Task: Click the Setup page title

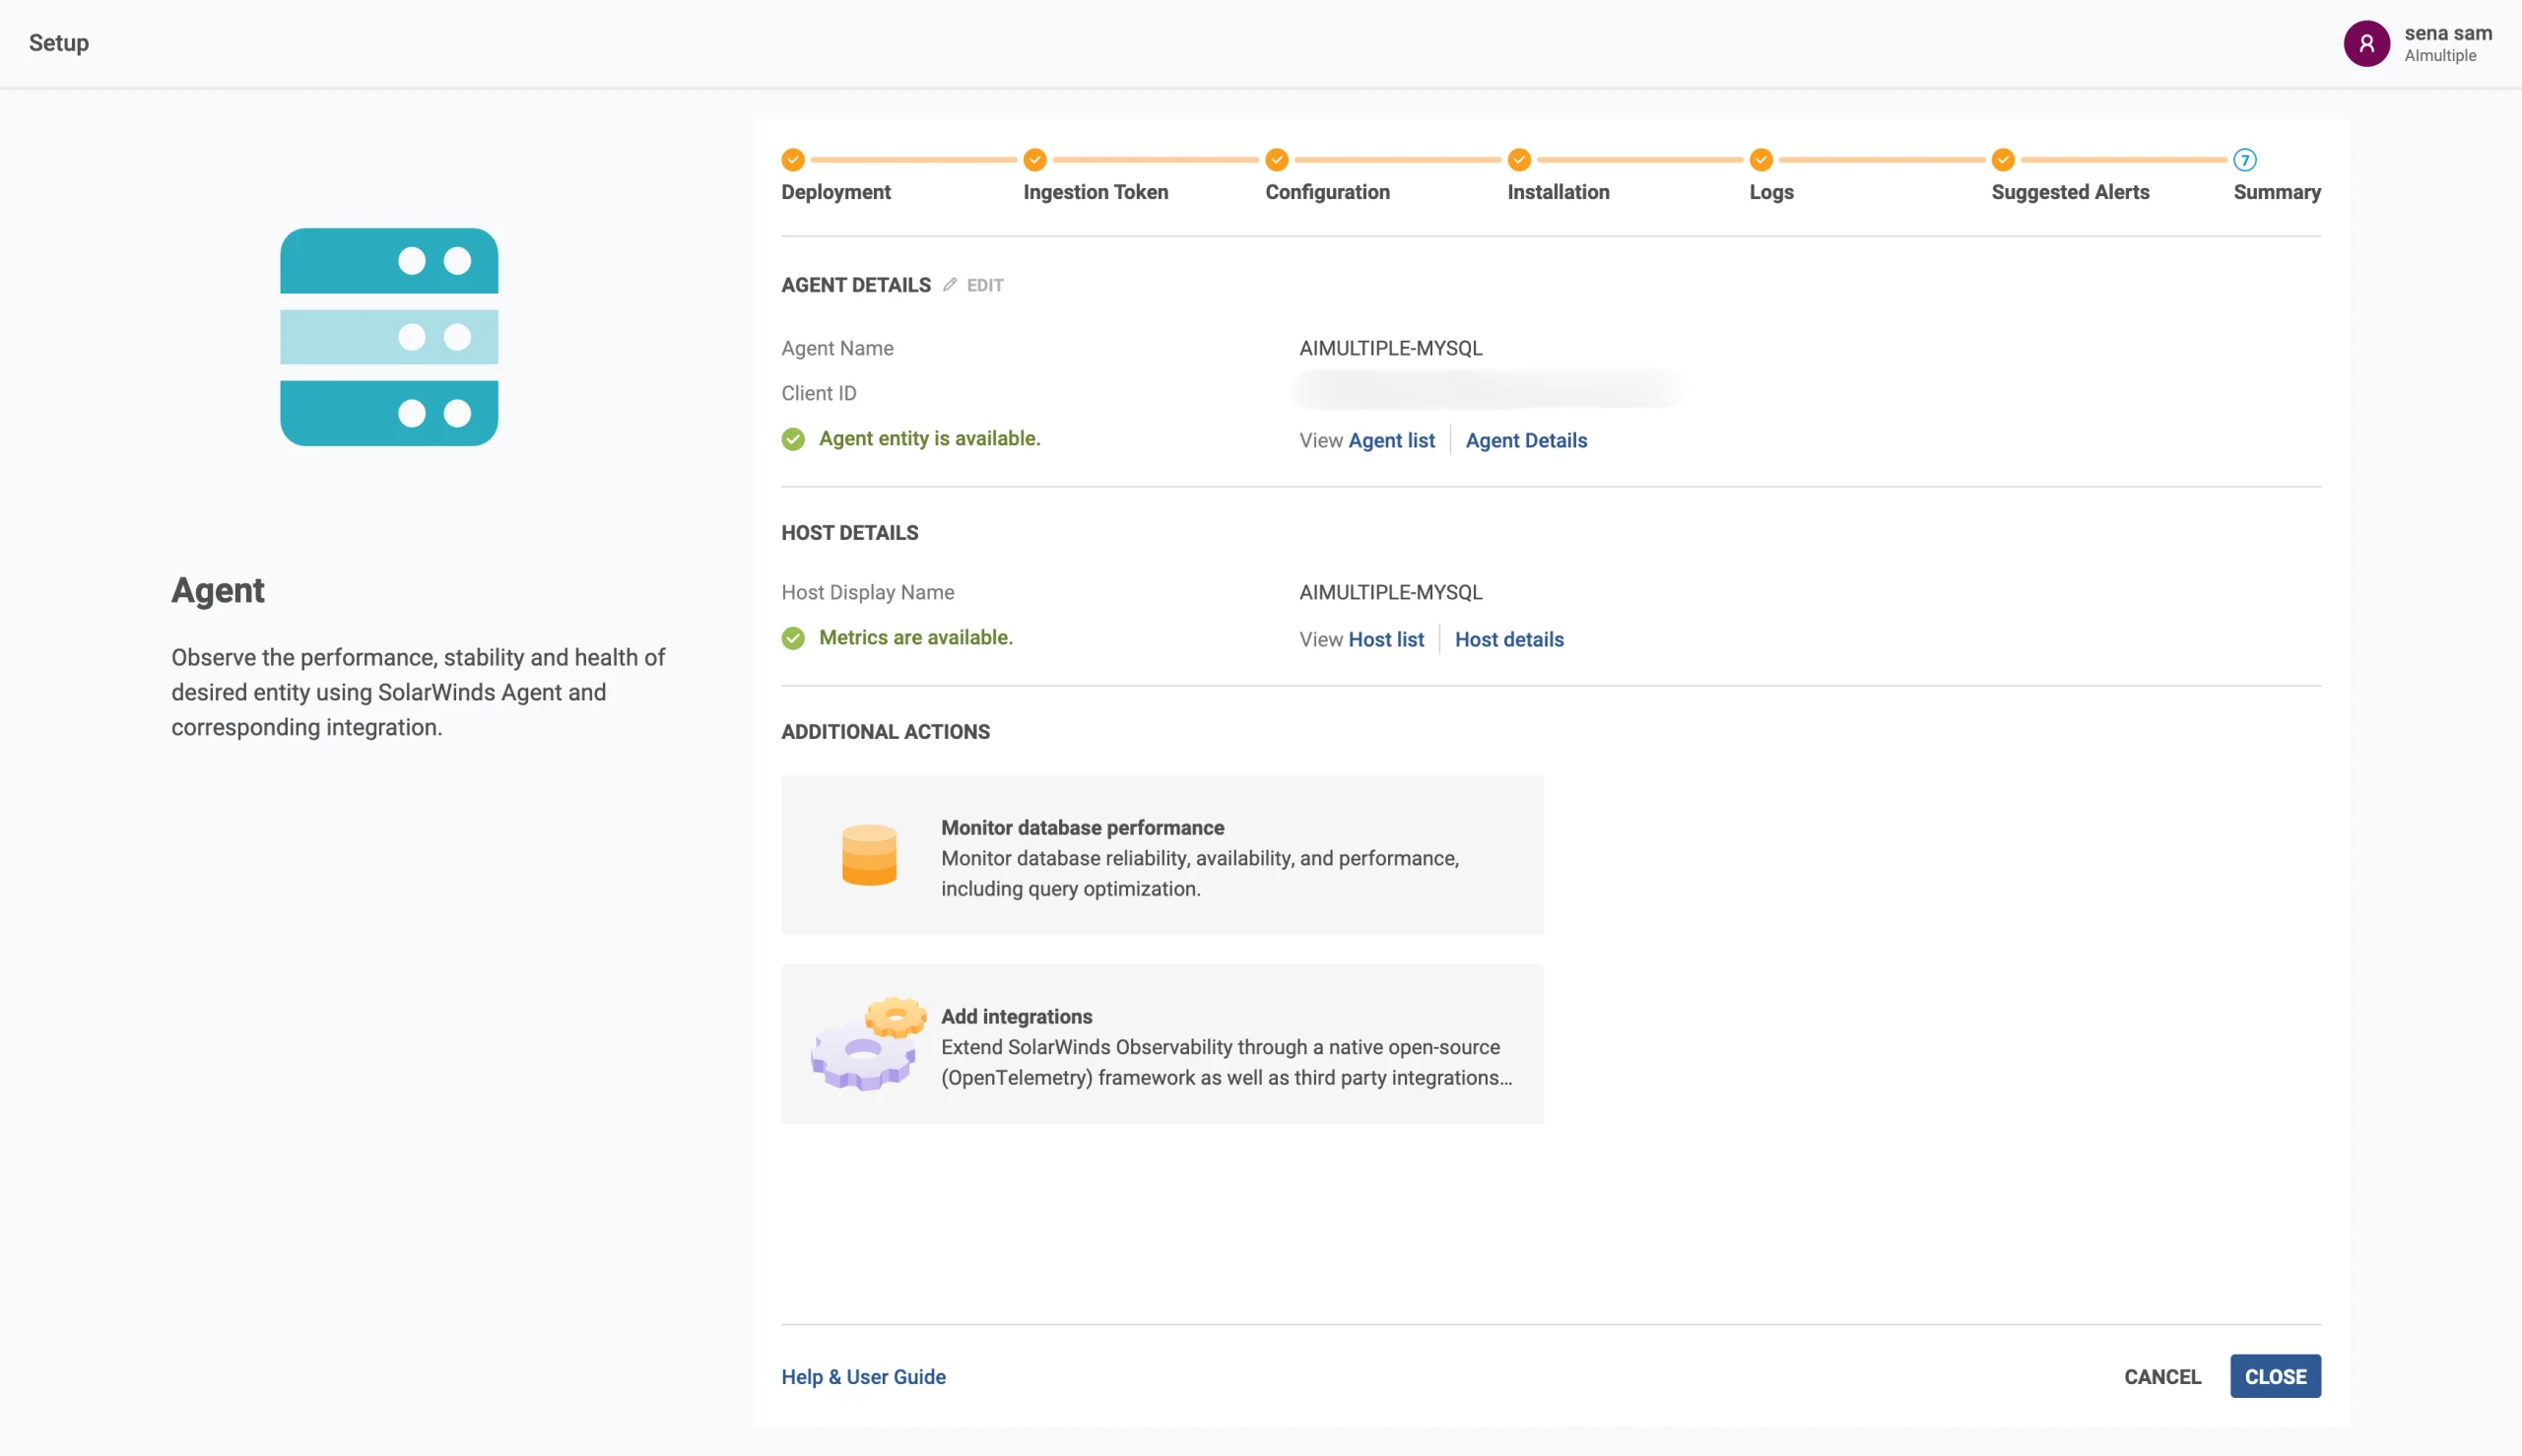Action: [59, 43]
